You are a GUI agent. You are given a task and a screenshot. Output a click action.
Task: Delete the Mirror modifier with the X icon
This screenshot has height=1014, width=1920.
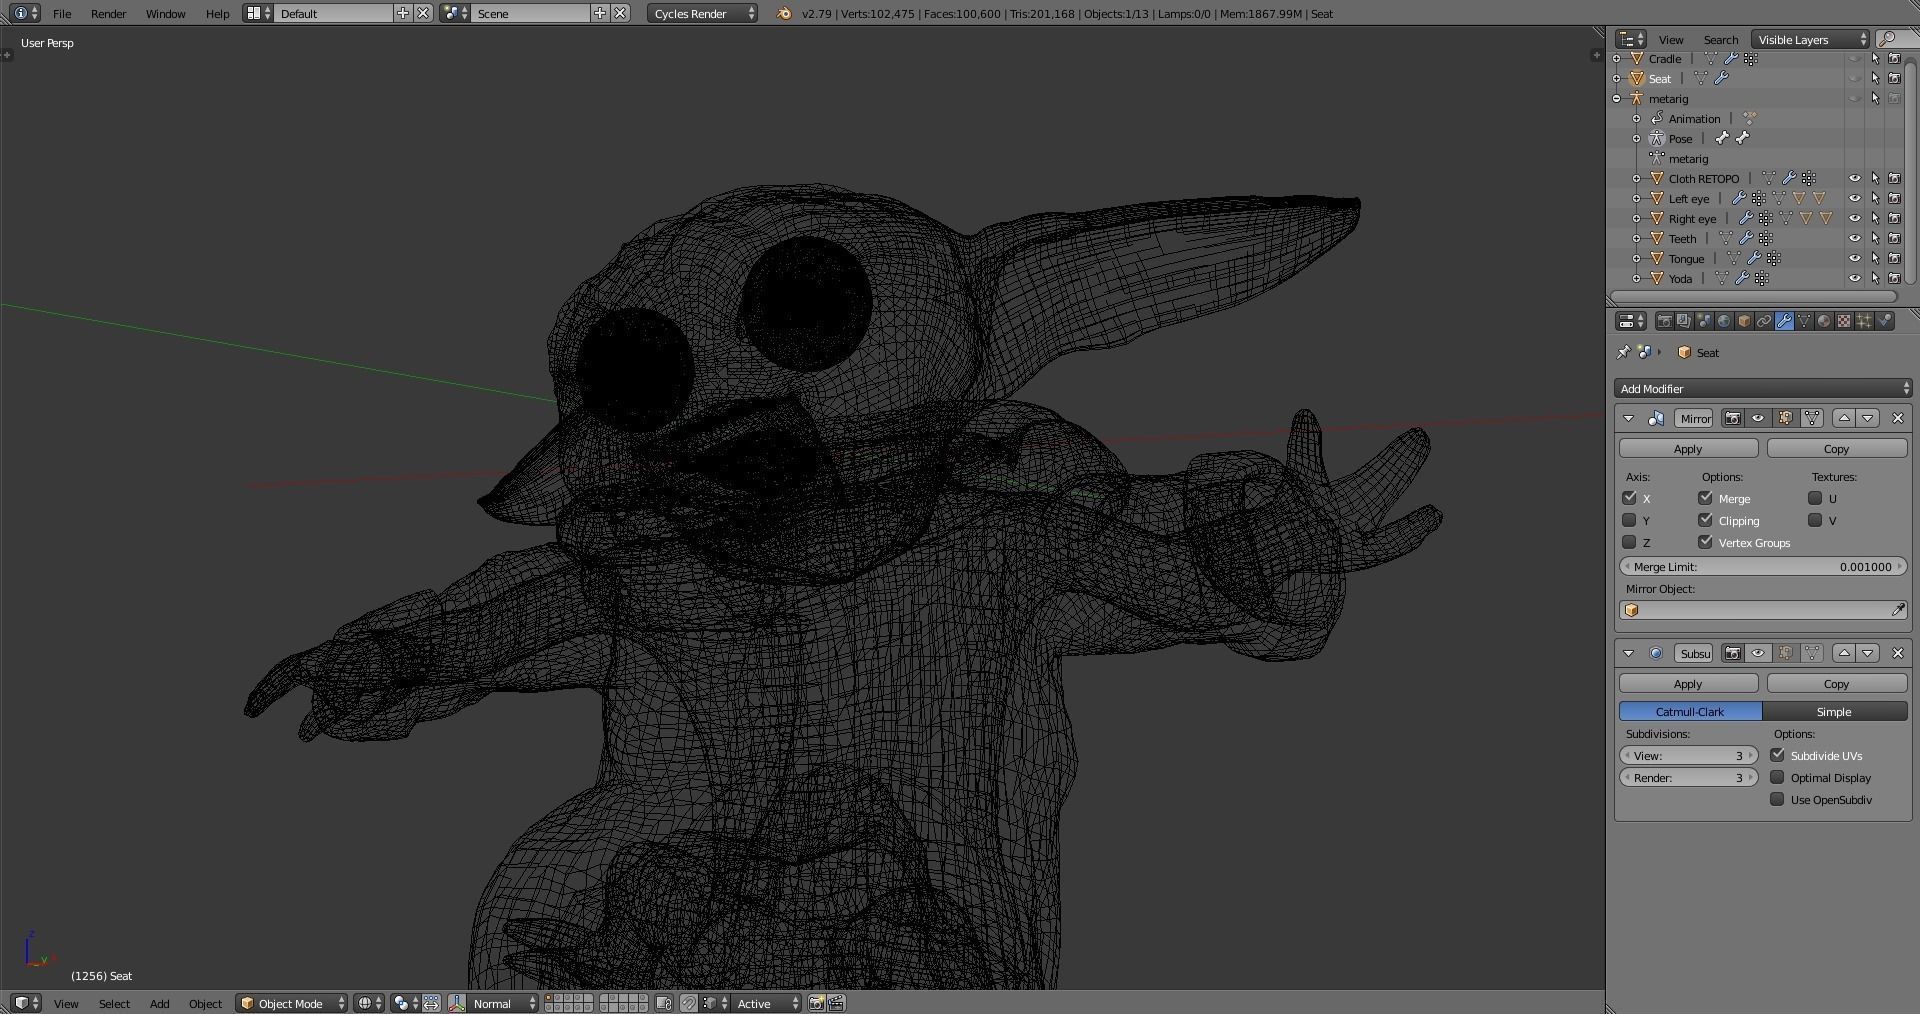point(1897,418)
